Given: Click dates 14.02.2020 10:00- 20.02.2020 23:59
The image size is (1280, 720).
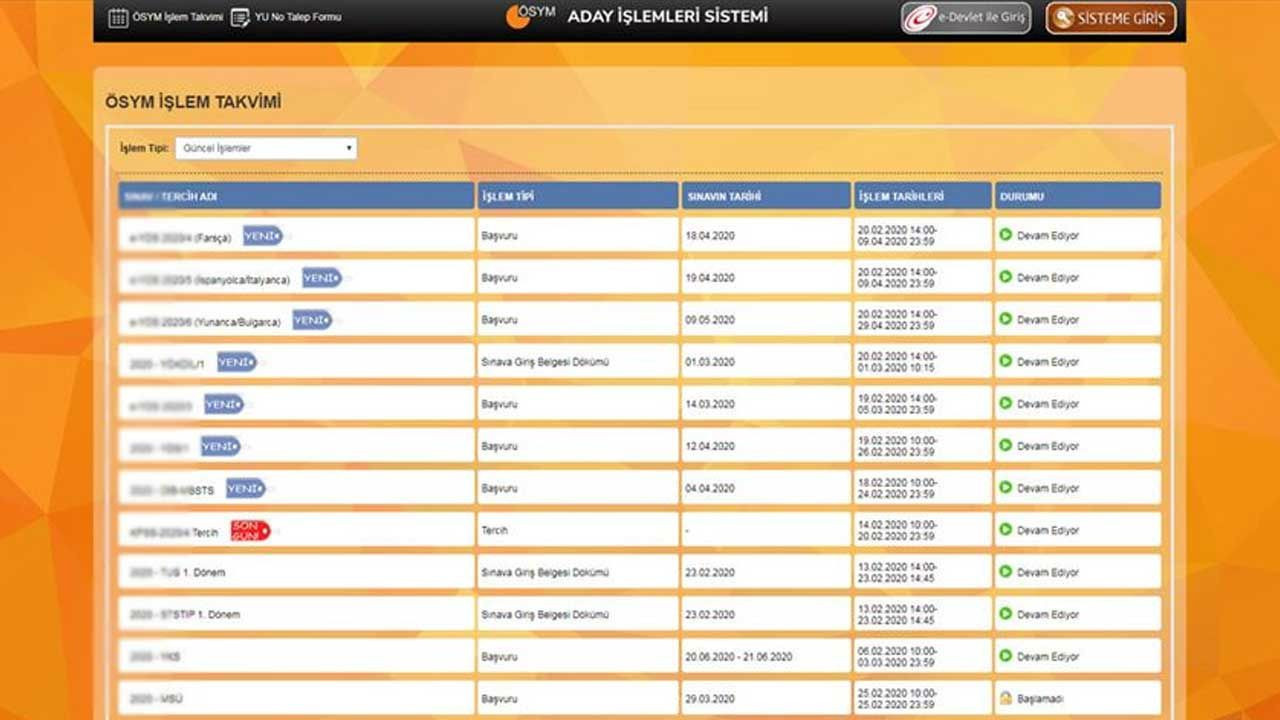Looking at the screenshot, I should [x=897, y=530].
